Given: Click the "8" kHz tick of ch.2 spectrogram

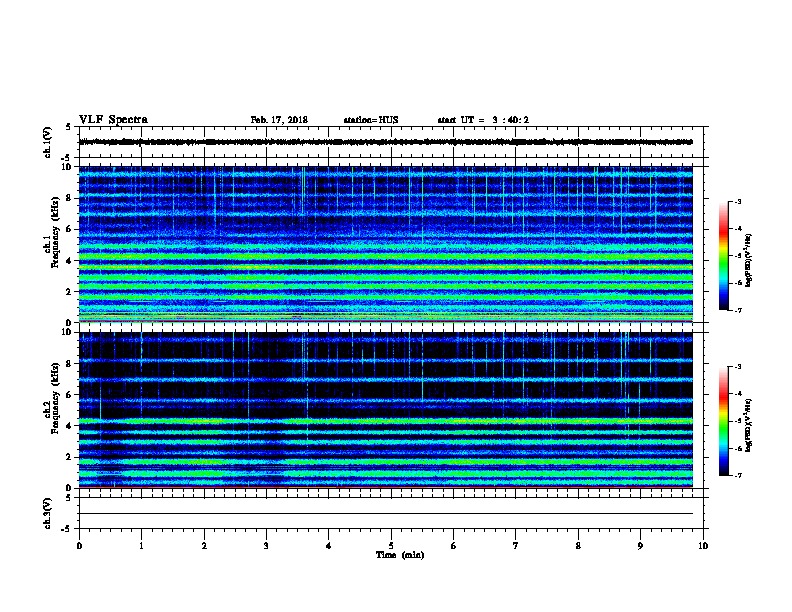Looking at the screenshot, I should coord(69,364).
